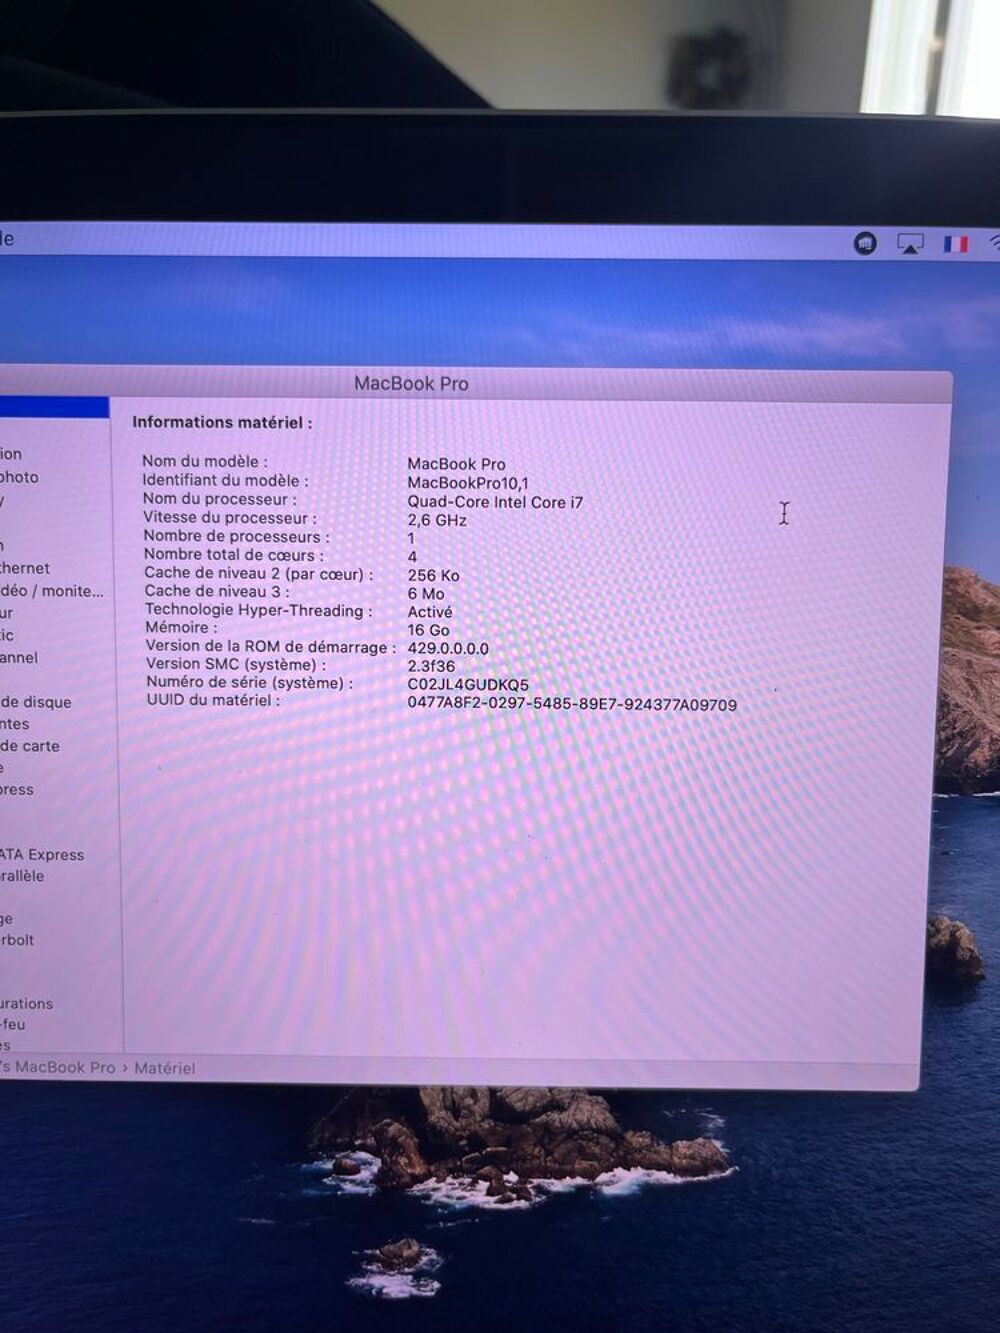Open the French flag input source menu
Screen dimensions: 1000x1333
point(956,244)
